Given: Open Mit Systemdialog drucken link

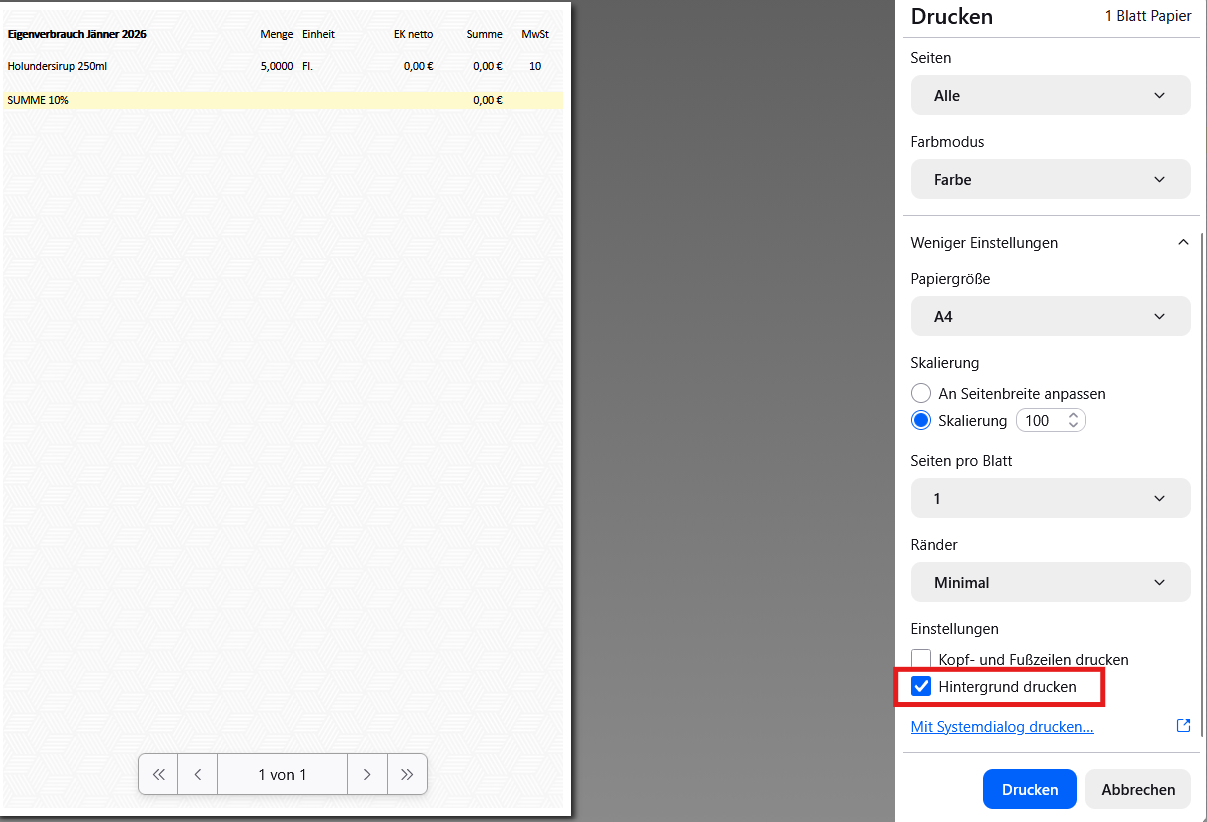Looking at the screenshot, I should (1001, 727).
